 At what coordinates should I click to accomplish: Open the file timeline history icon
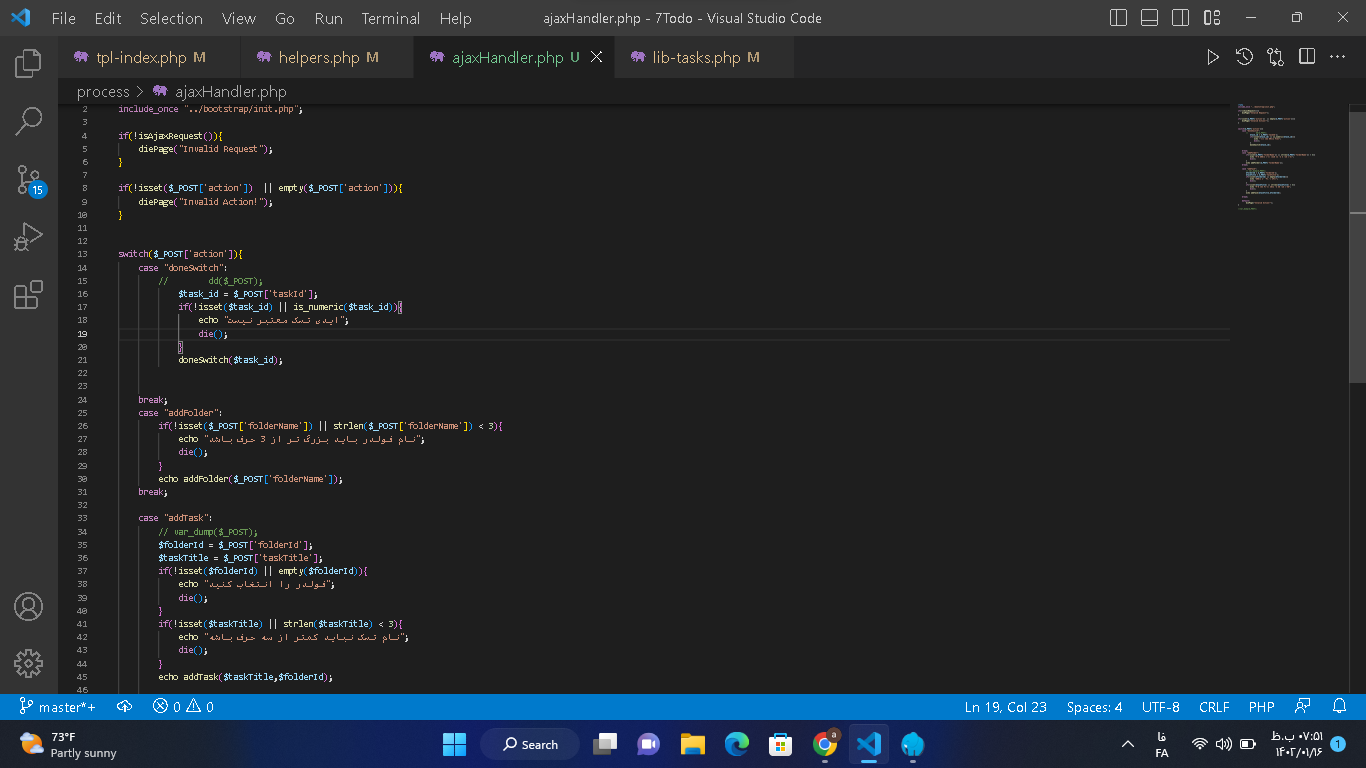[x=1244, y=57]
